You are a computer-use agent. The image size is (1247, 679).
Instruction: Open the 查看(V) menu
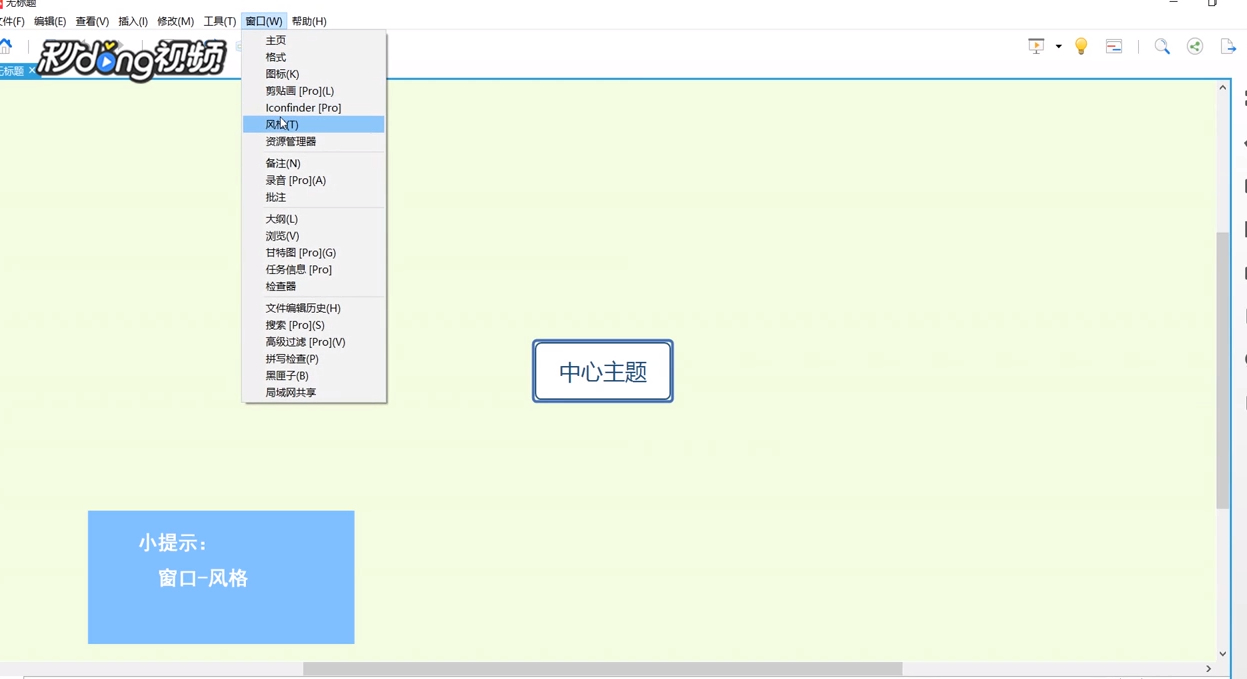92,21
